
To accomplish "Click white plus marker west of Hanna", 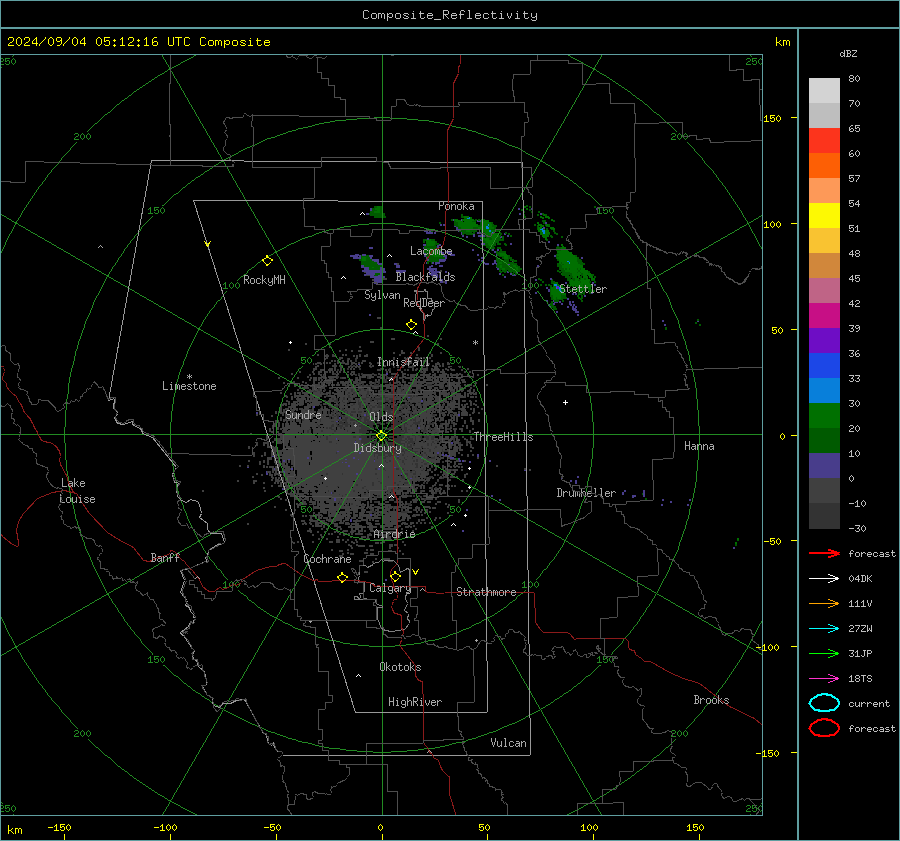I will click(x=565, y=402).
